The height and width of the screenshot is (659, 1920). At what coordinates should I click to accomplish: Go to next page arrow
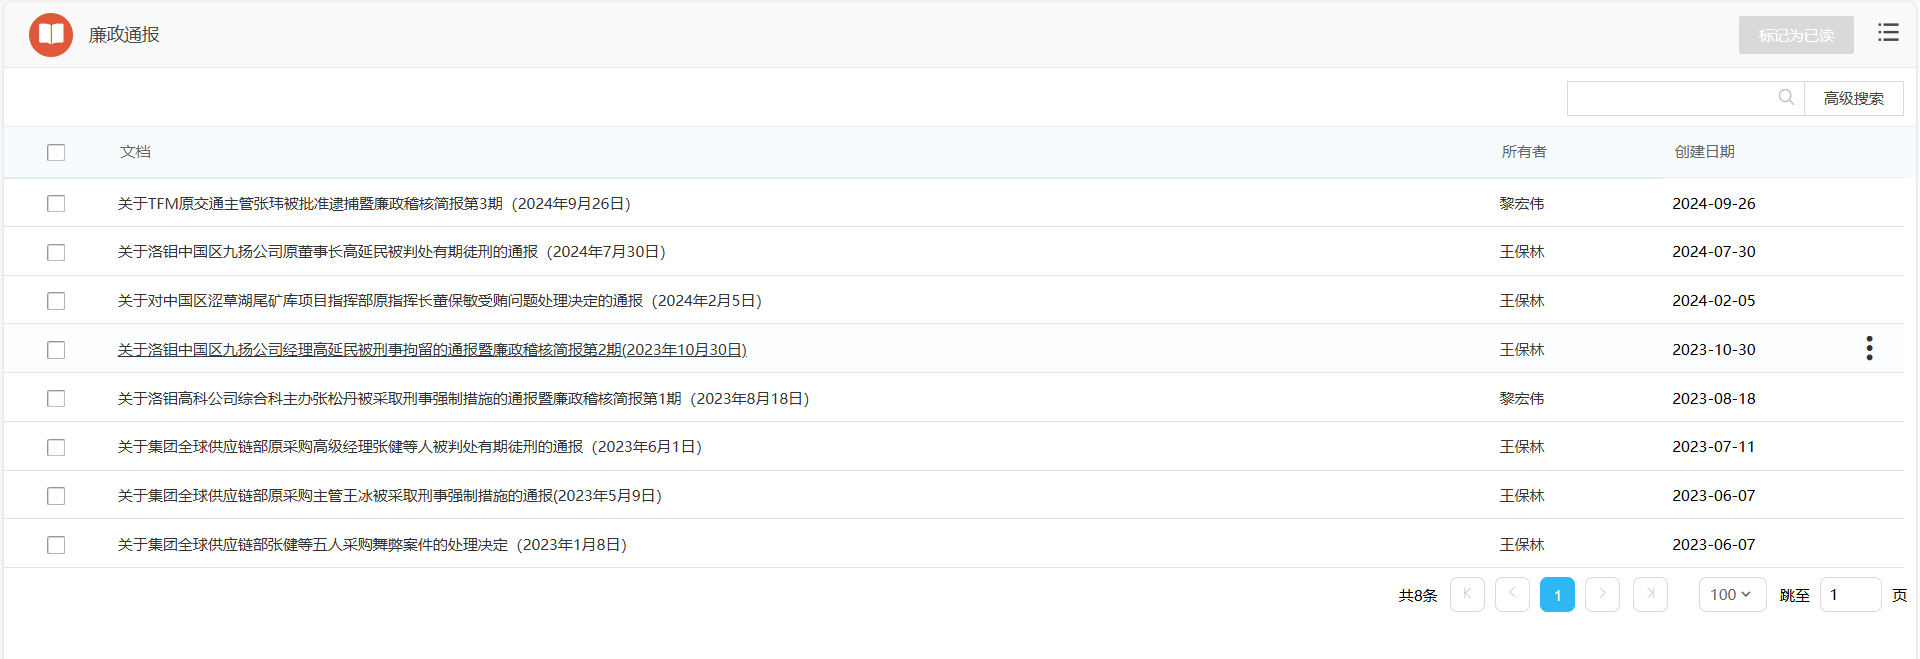point(1602,594)
